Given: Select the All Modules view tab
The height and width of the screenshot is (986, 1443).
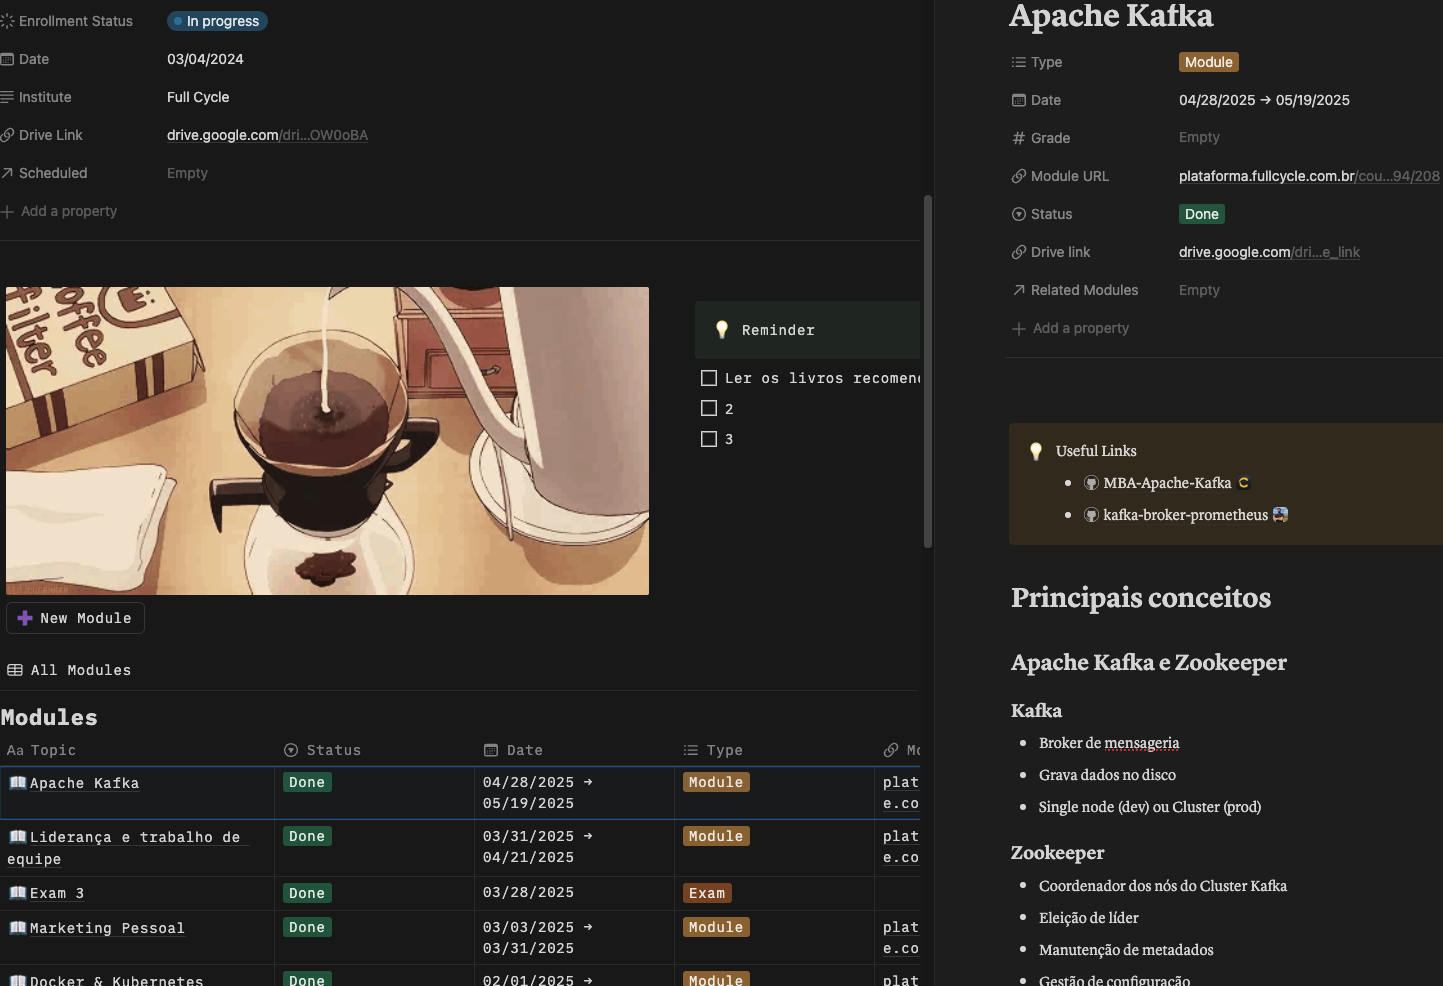Looking at the screenshot, I should (70, 670).
